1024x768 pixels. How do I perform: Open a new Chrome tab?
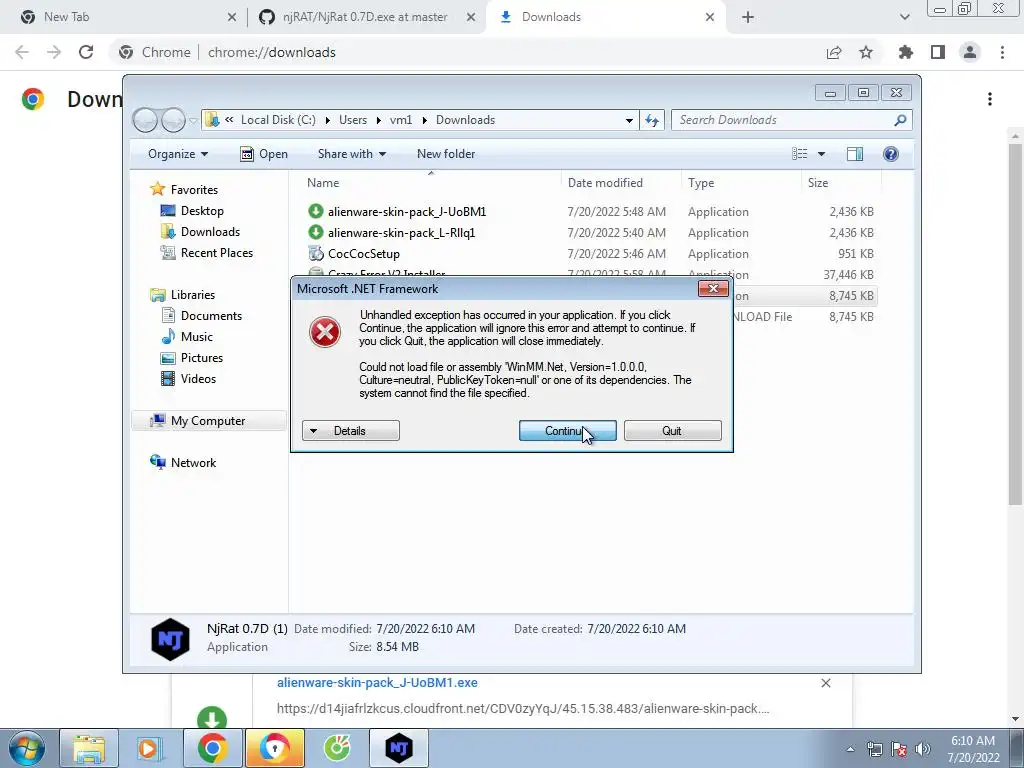pyautogui.click(x=748, y=17)
